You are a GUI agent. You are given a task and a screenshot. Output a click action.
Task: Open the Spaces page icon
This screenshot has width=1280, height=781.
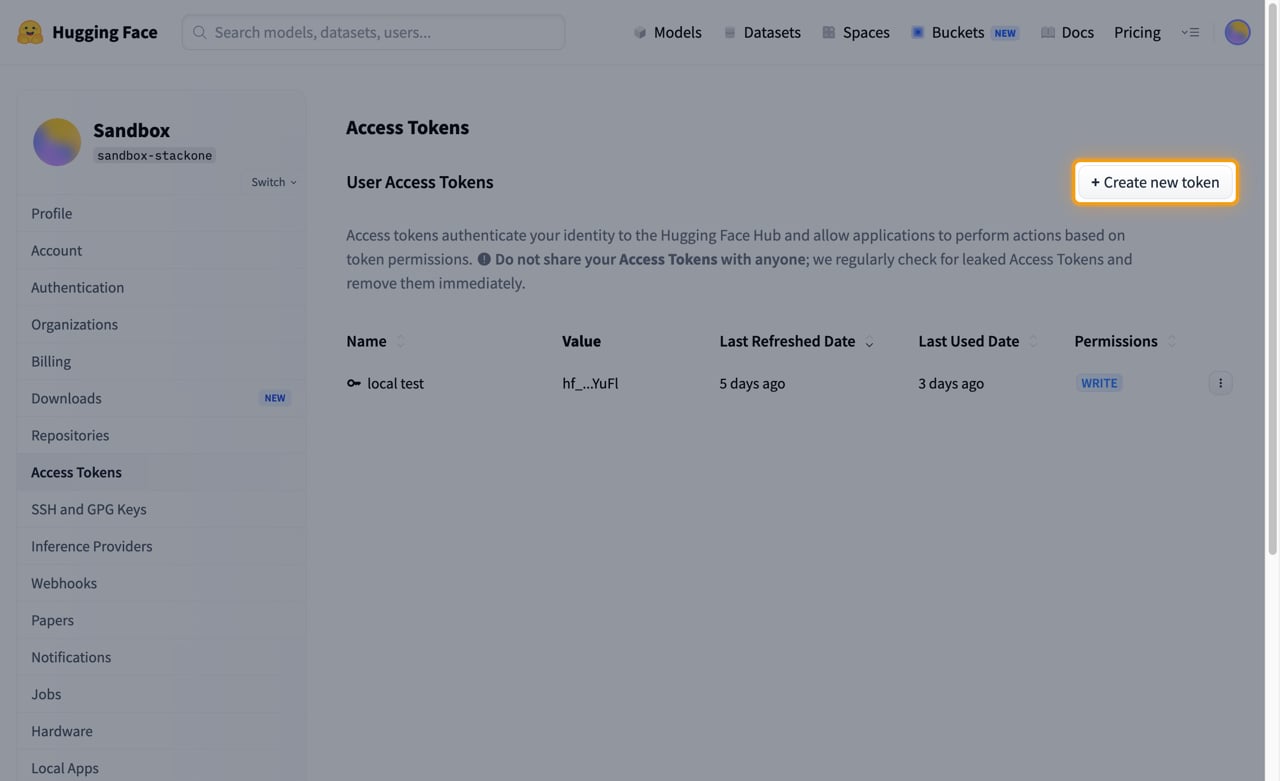[829, 32]
